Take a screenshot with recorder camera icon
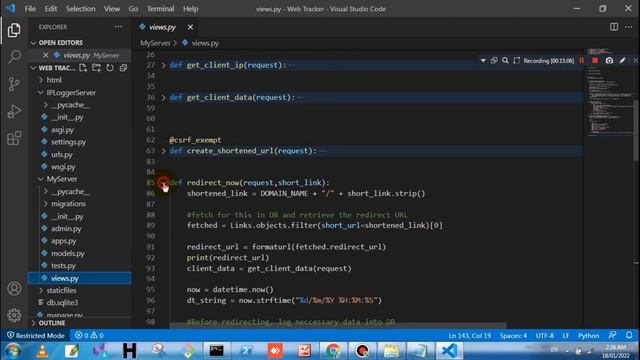The image size is (640, 360). click(x=609, y=60)
